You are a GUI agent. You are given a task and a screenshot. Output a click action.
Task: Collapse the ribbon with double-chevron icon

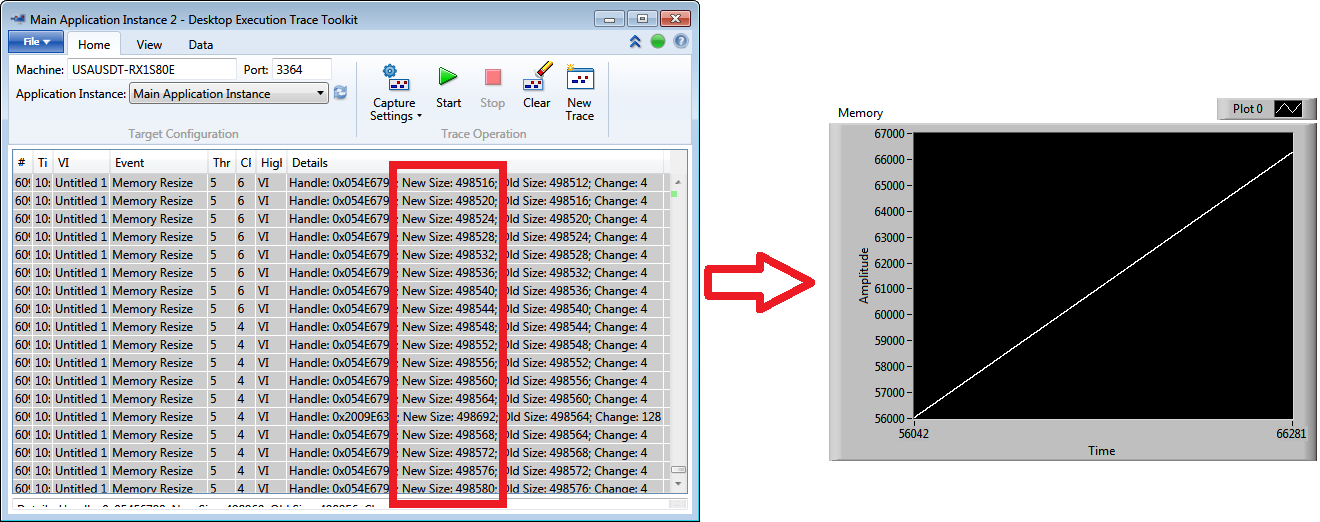tap(635, 42)
